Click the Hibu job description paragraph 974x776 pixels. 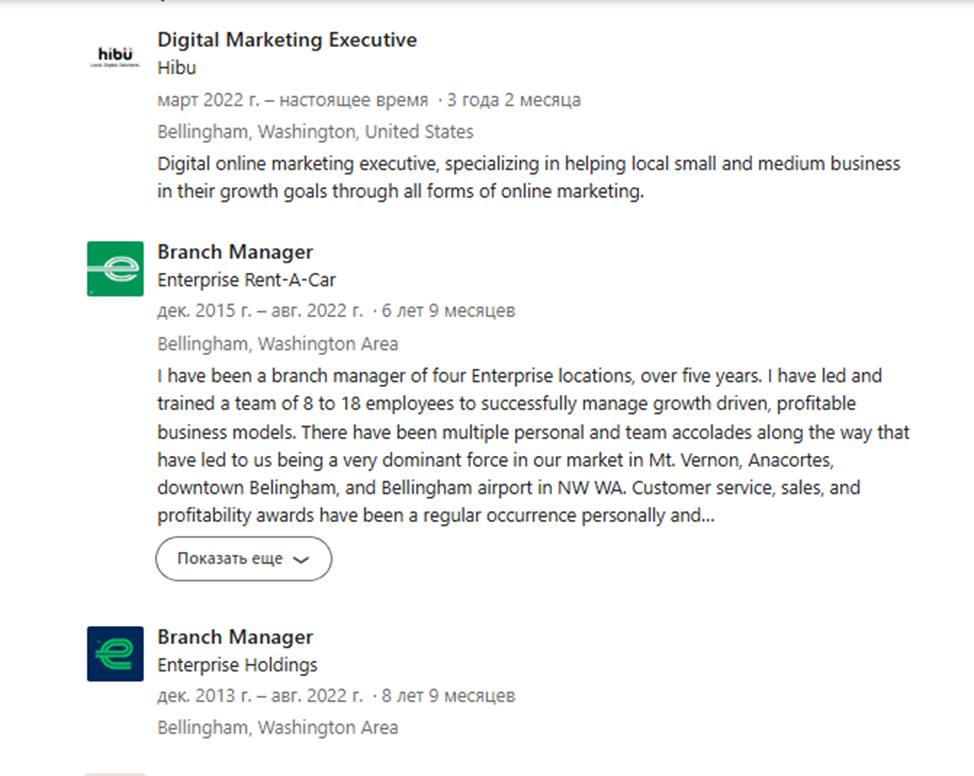[x=529, y=177]
